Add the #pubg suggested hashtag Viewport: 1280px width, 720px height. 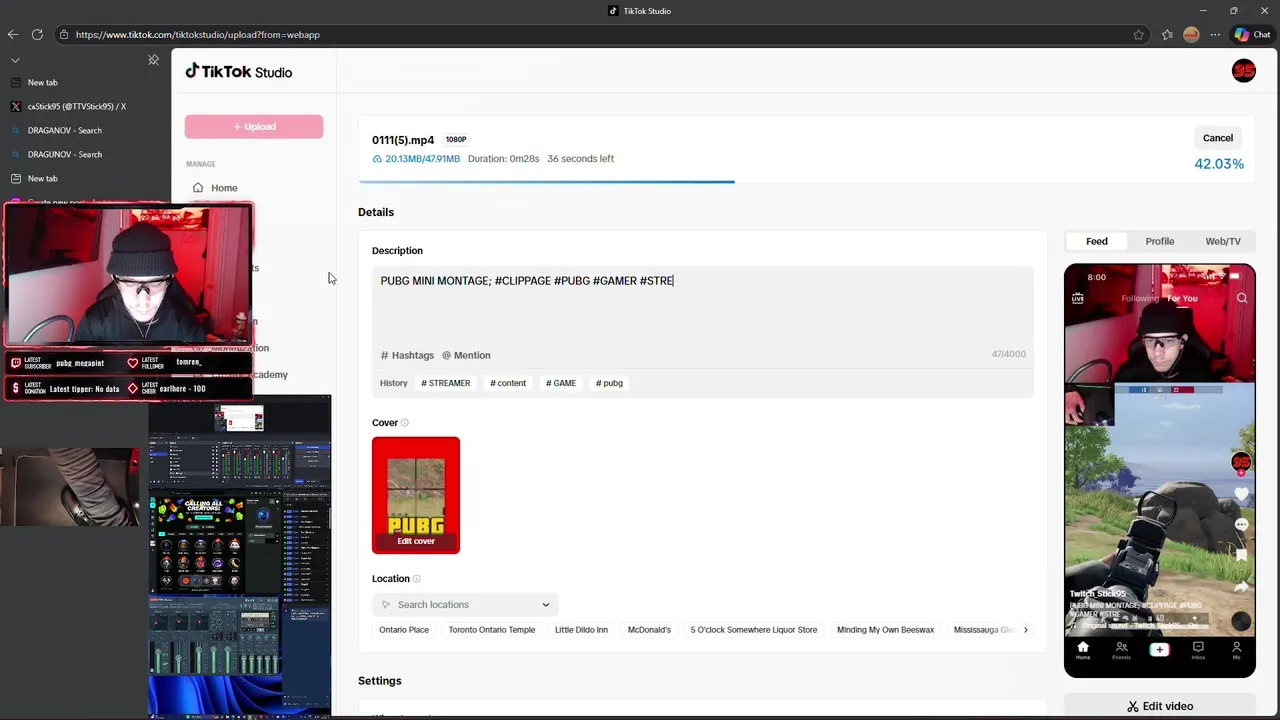609,383
